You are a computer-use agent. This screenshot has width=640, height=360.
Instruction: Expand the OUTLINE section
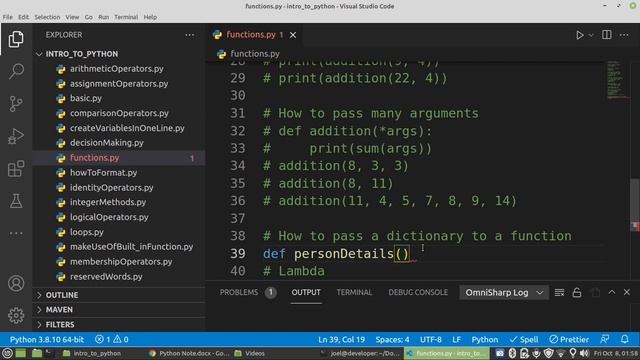click(118, 295)
